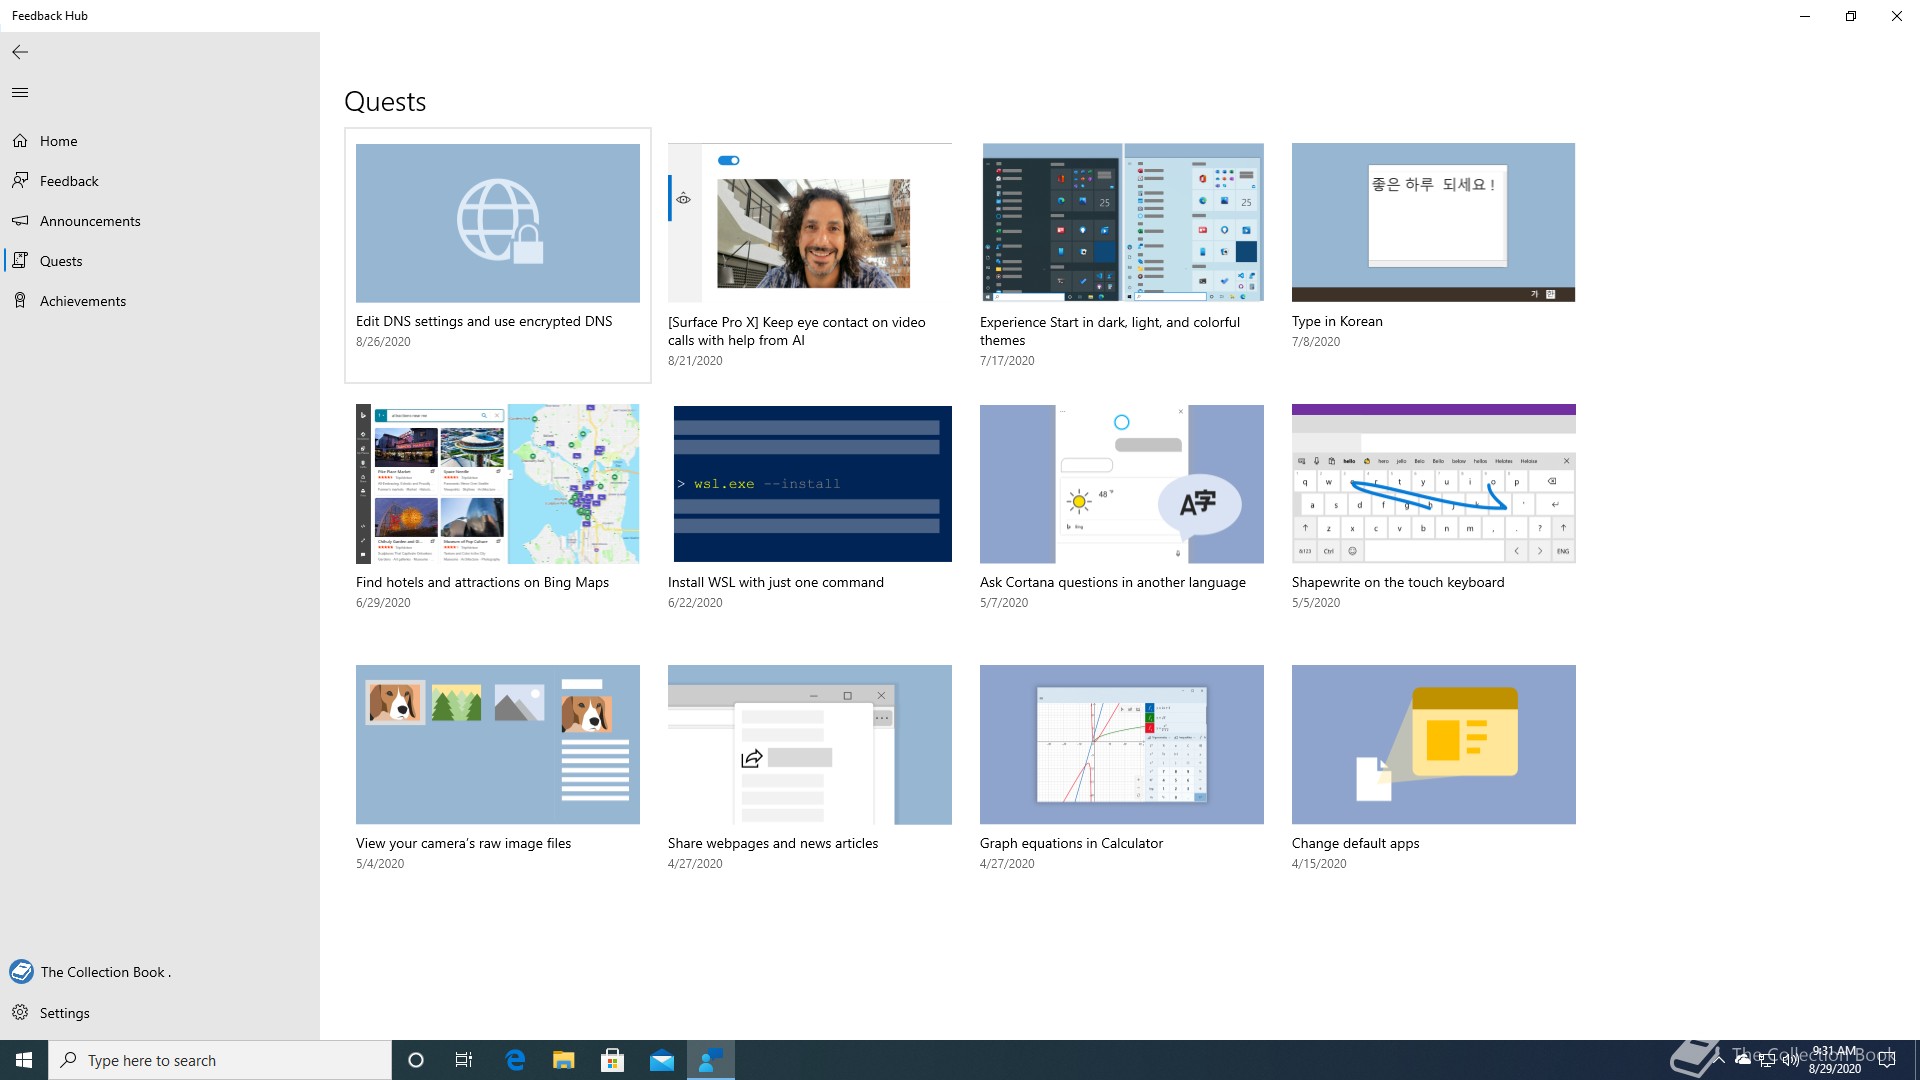
Task: Open the Edit DNS settings quest thumbnail
Action: (498, 223)
